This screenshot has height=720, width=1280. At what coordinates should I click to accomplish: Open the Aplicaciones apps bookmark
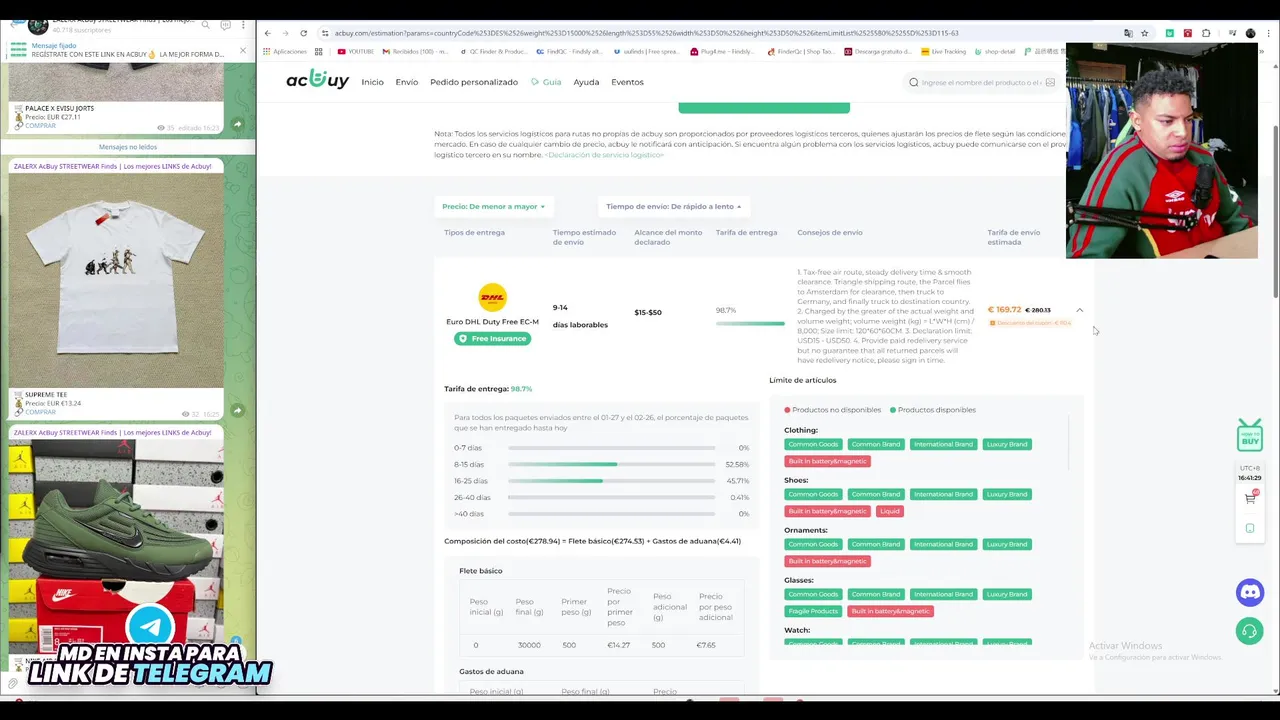[x=284, y=51]
